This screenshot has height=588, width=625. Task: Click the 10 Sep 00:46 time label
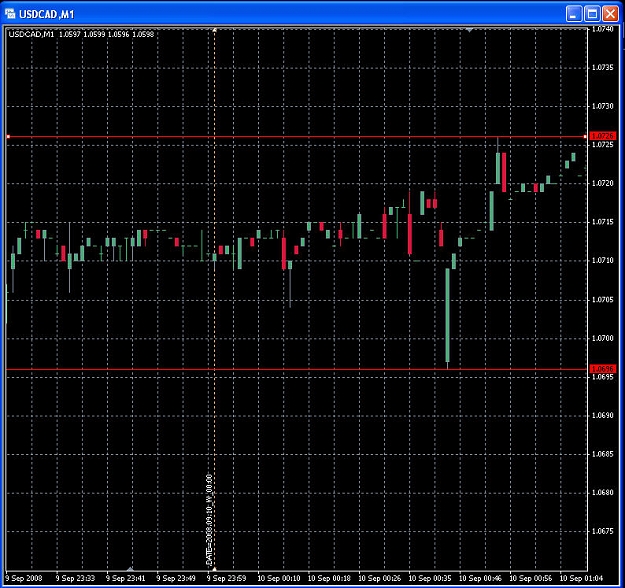point(480,578)
